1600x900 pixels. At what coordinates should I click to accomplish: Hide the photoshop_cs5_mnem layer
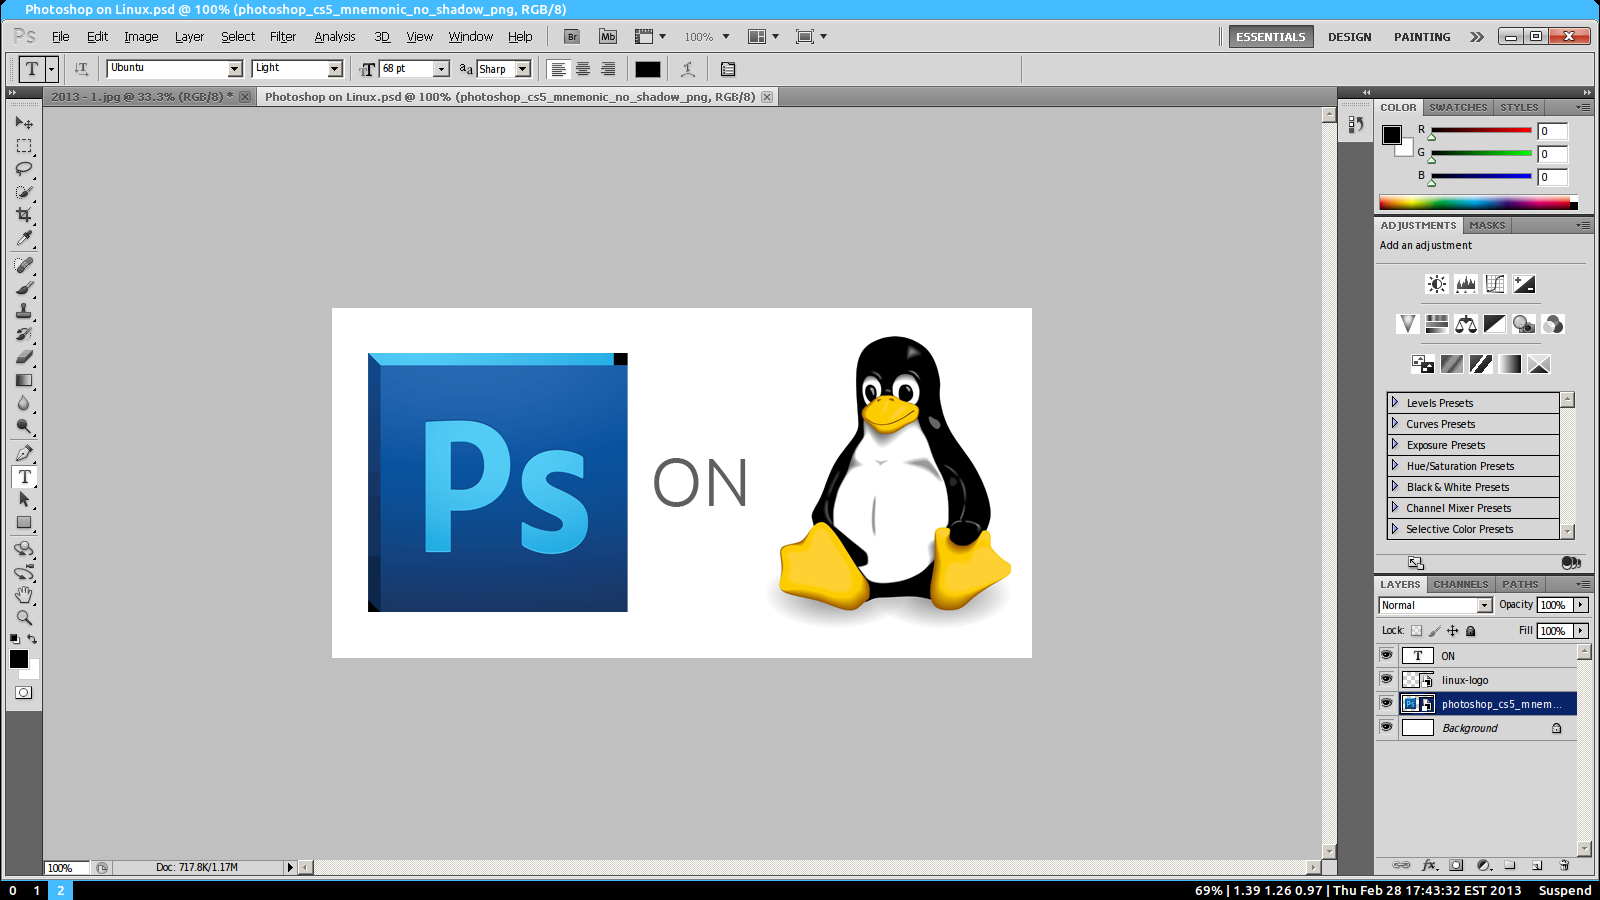1386,703
